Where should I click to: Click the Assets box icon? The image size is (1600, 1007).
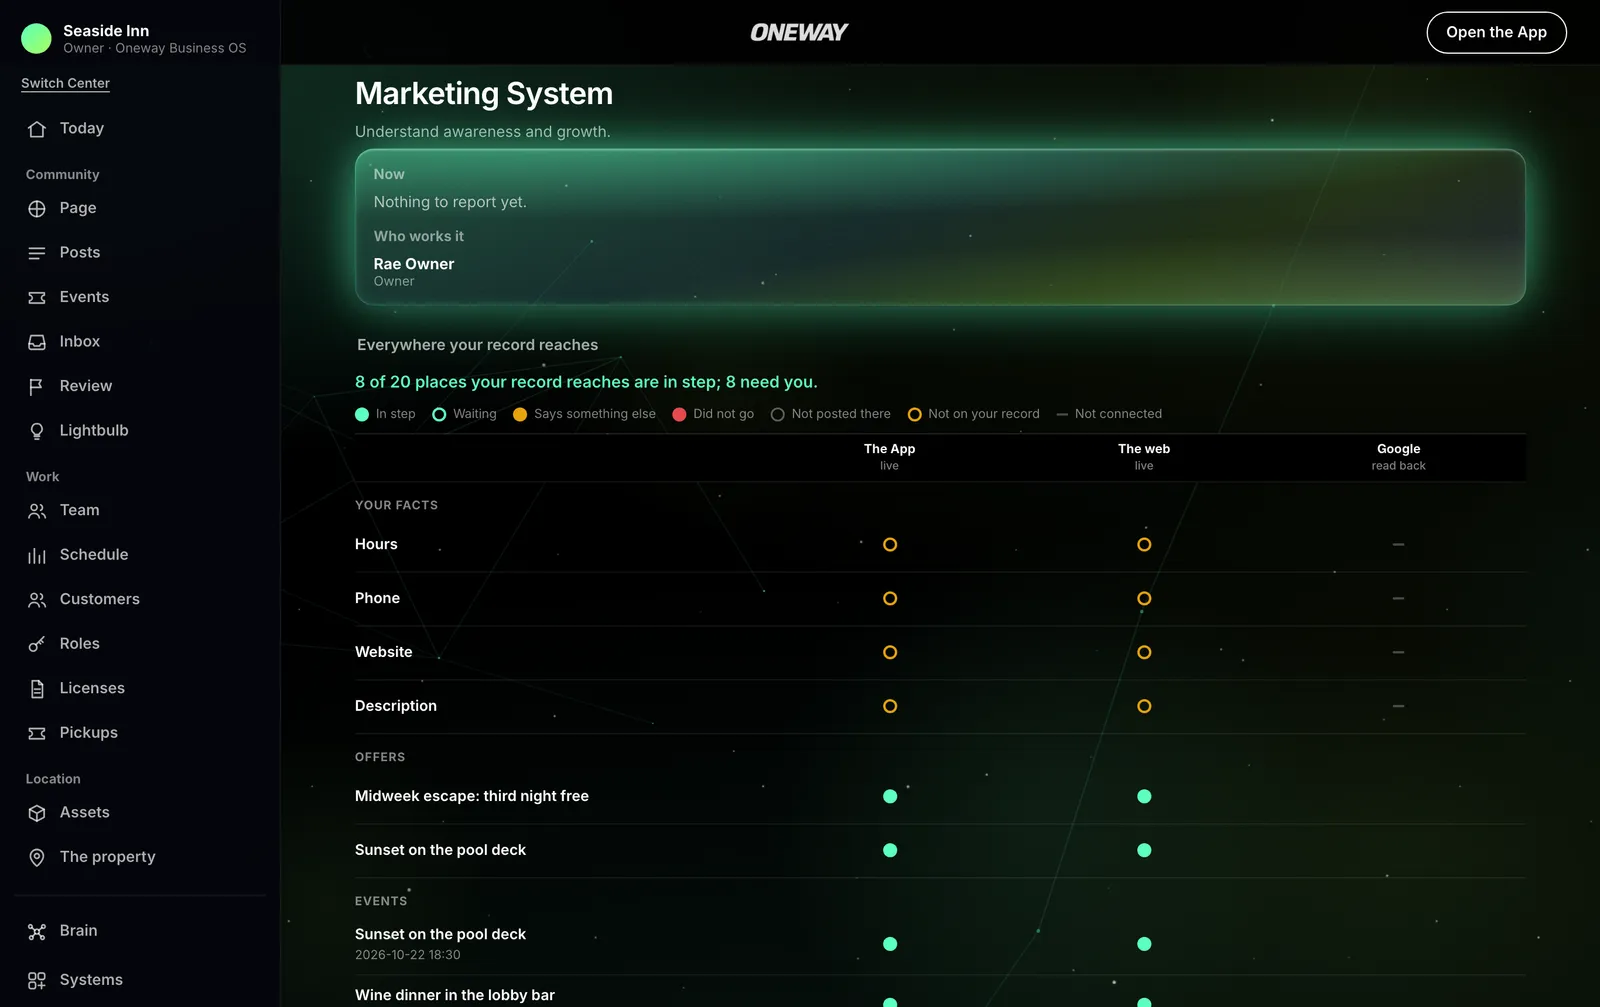[x=37, y=813]
